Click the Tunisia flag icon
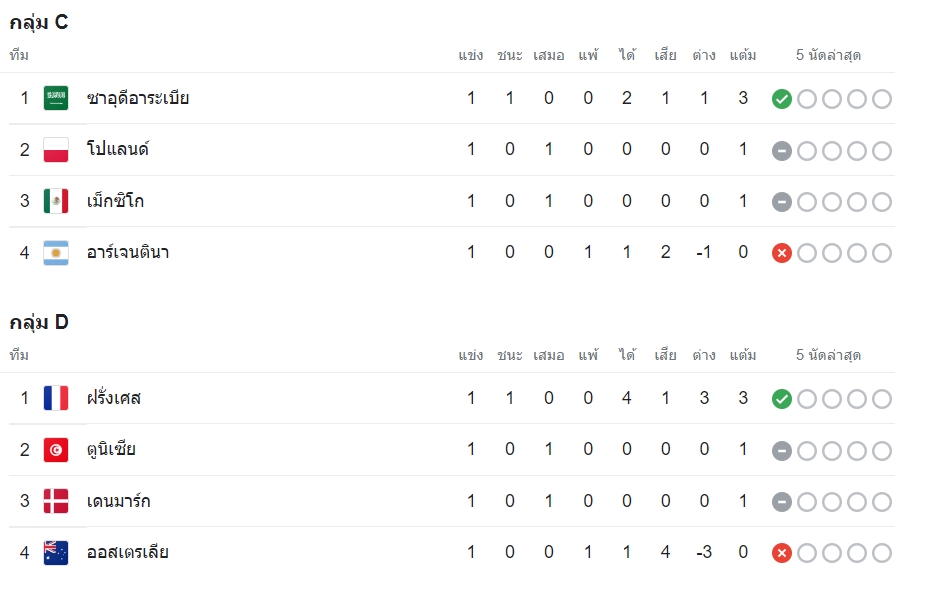The height and width of the screenshot is (594, 925). point(56,450)
